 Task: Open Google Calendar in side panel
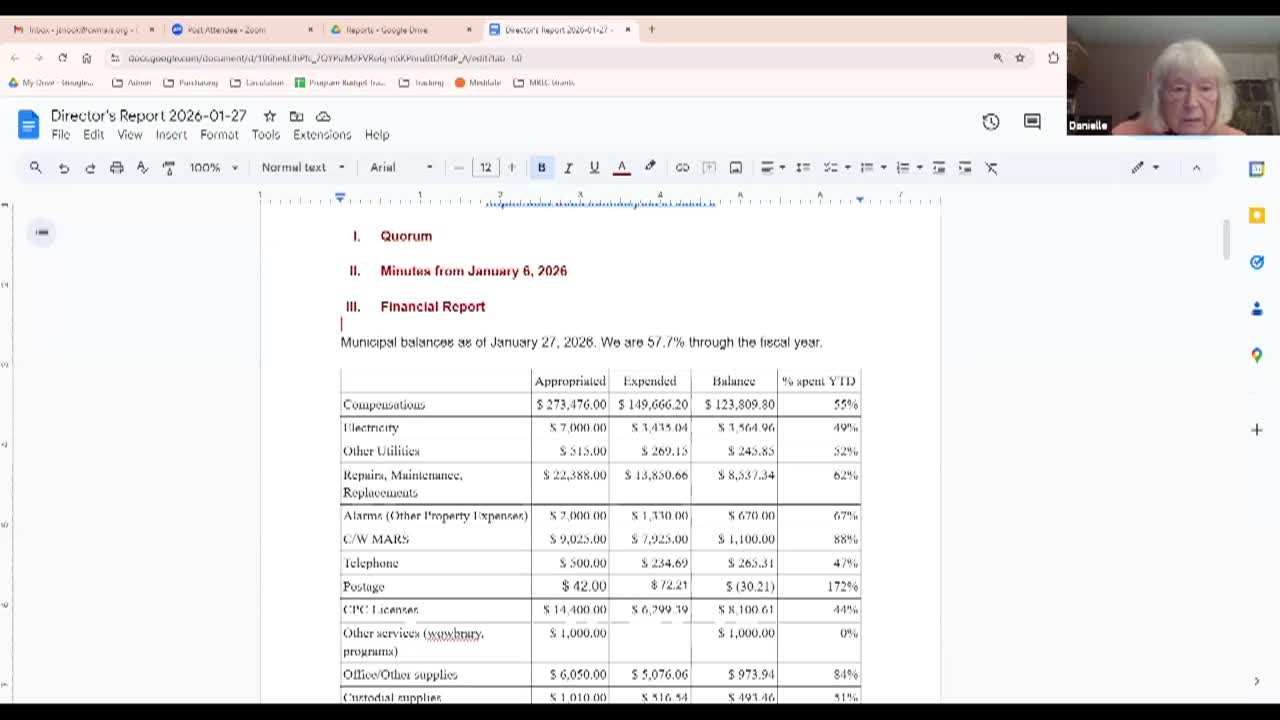[1257, 169]
